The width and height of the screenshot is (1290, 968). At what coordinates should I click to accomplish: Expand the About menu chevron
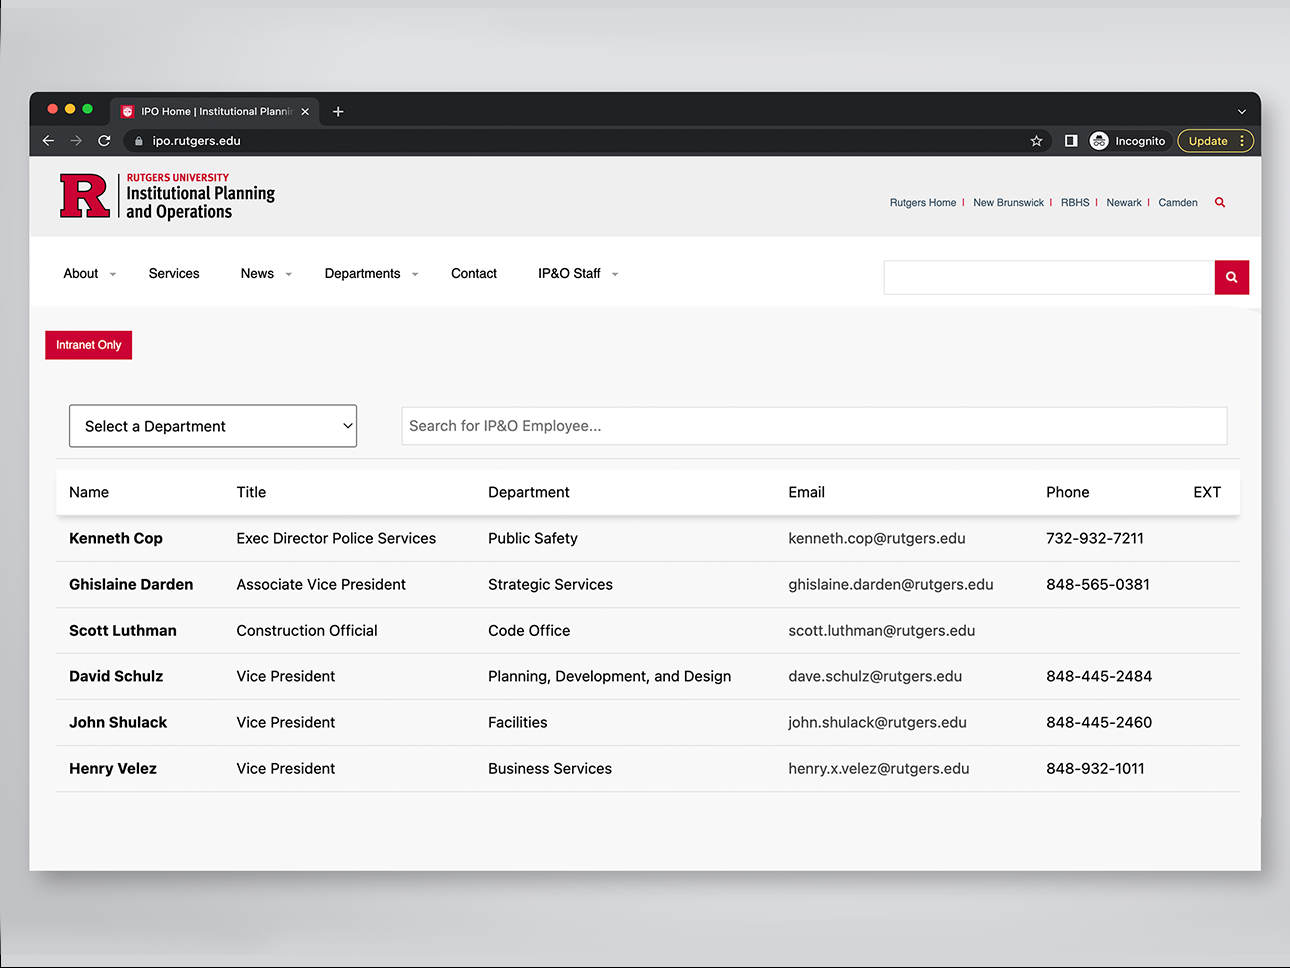pos(111,273)
